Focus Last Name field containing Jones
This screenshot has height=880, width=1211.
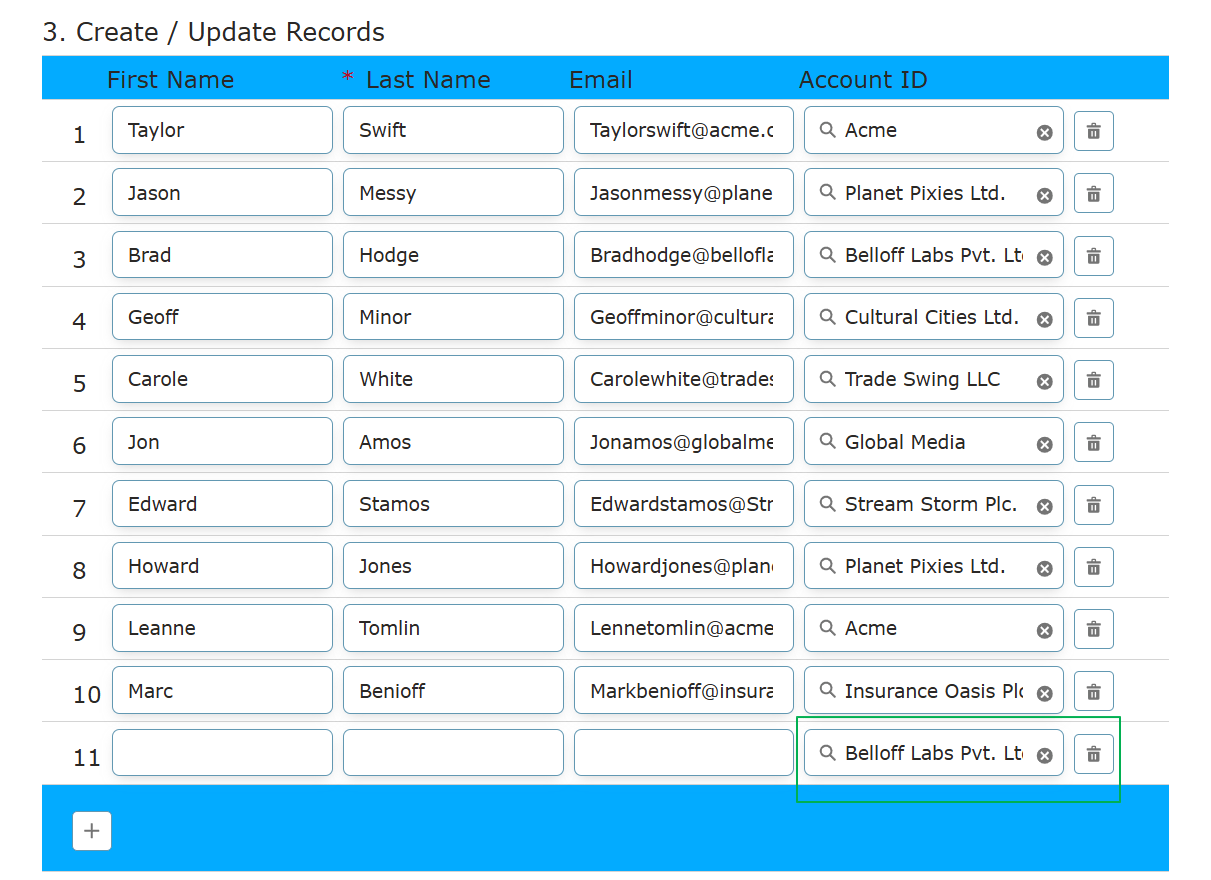coord(453,566)
